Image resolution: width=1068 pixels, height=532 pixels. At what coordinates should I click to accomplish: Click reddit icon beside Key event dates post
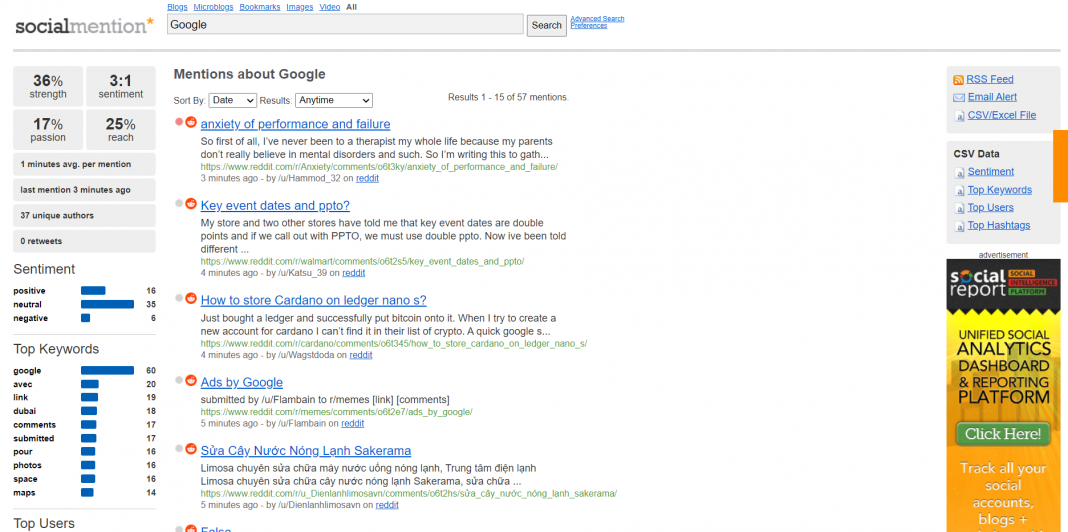pyautogui.click(x=191, y=203)
